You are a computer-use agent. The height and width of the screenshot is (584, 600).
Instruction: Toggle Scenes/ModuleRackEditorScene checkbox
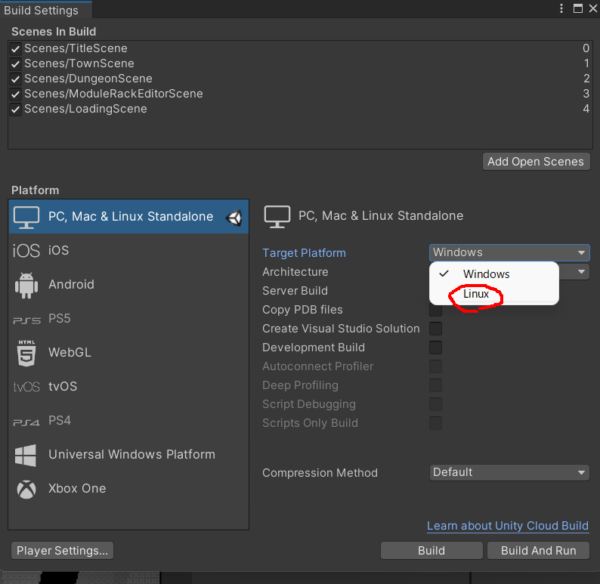[x=15, y=94]
